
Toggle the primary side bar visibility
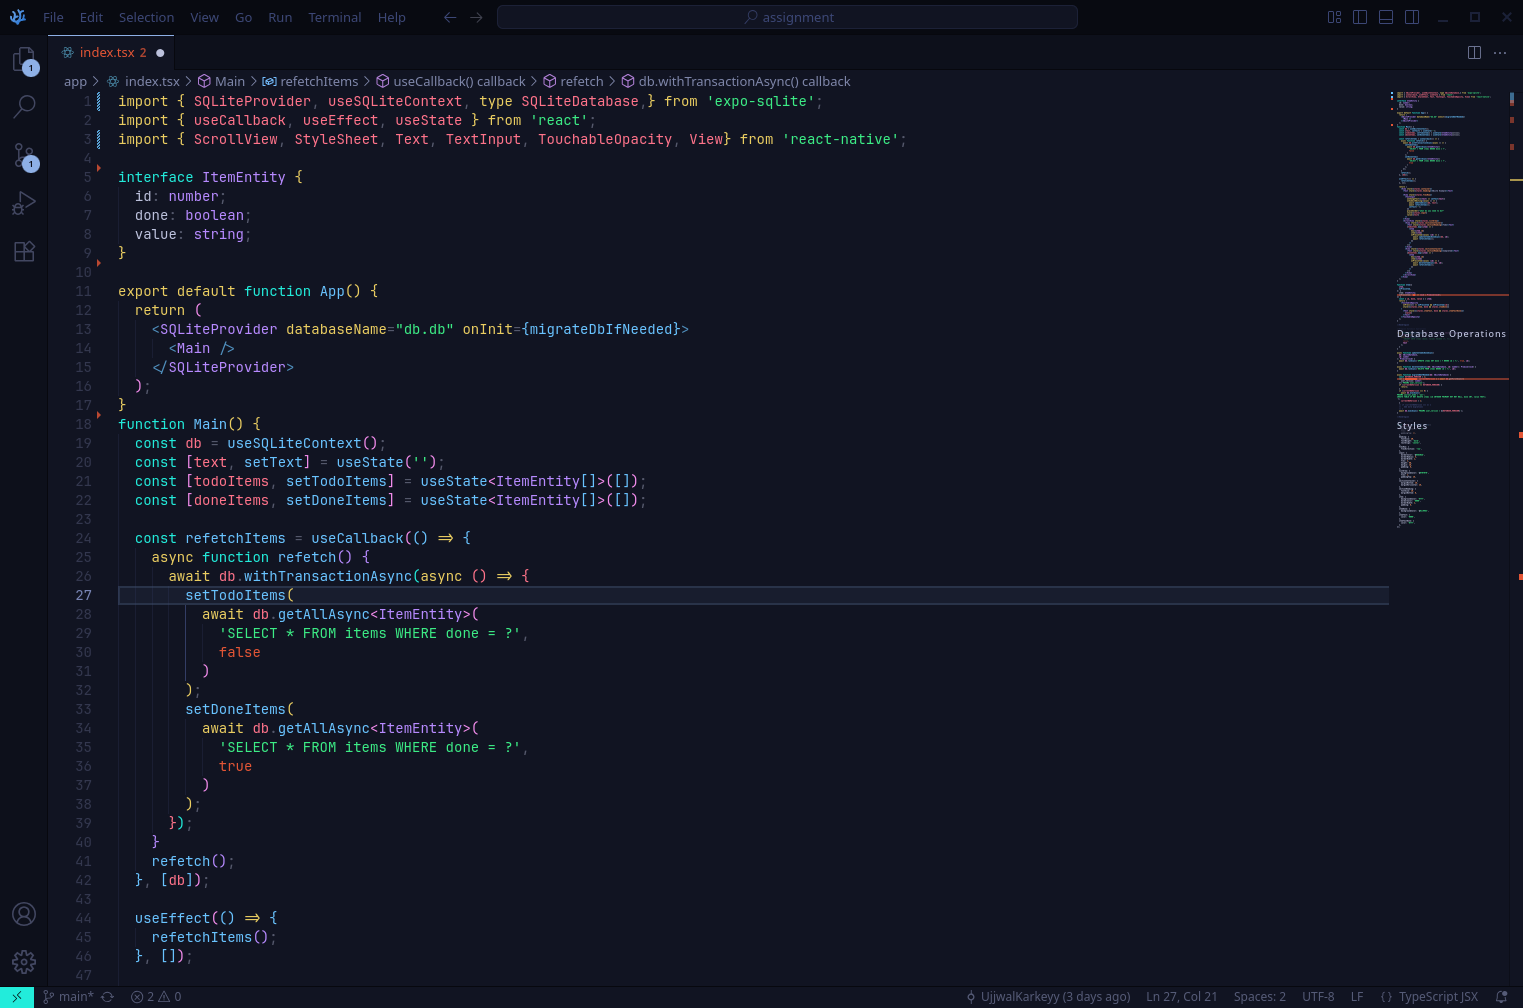[x=1360, y=17]
